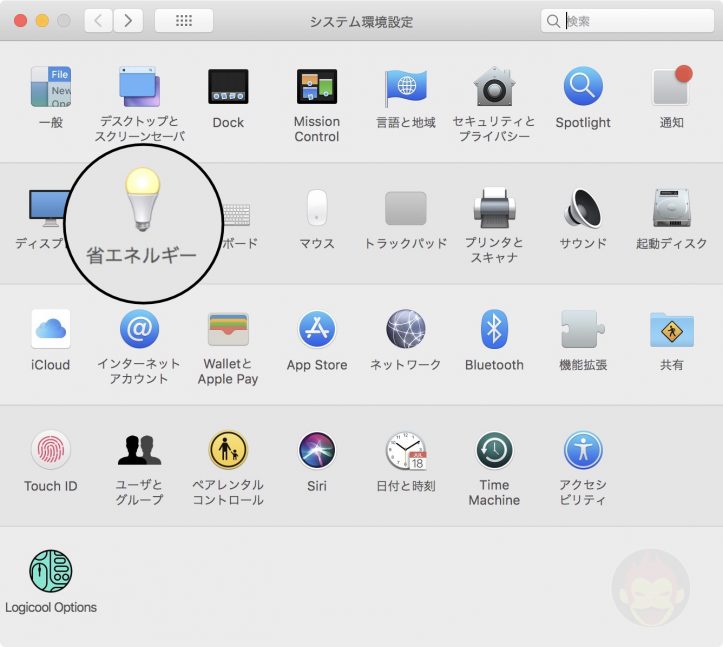The height and width of the screenshot is (647, 723).
Task: Open Language & Region (言語と地域) pane
Action: click(406, 87)
